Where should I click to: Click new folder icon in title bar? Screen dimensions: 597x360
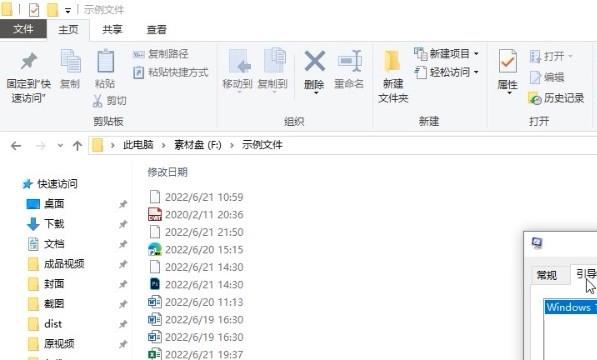click(53, 10)
